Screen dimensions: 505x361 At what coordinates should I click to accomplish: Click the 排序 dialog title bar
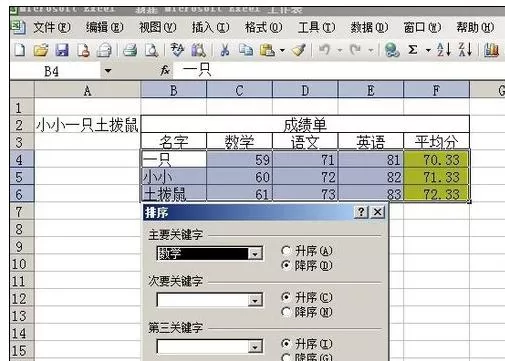click(248, 212)
